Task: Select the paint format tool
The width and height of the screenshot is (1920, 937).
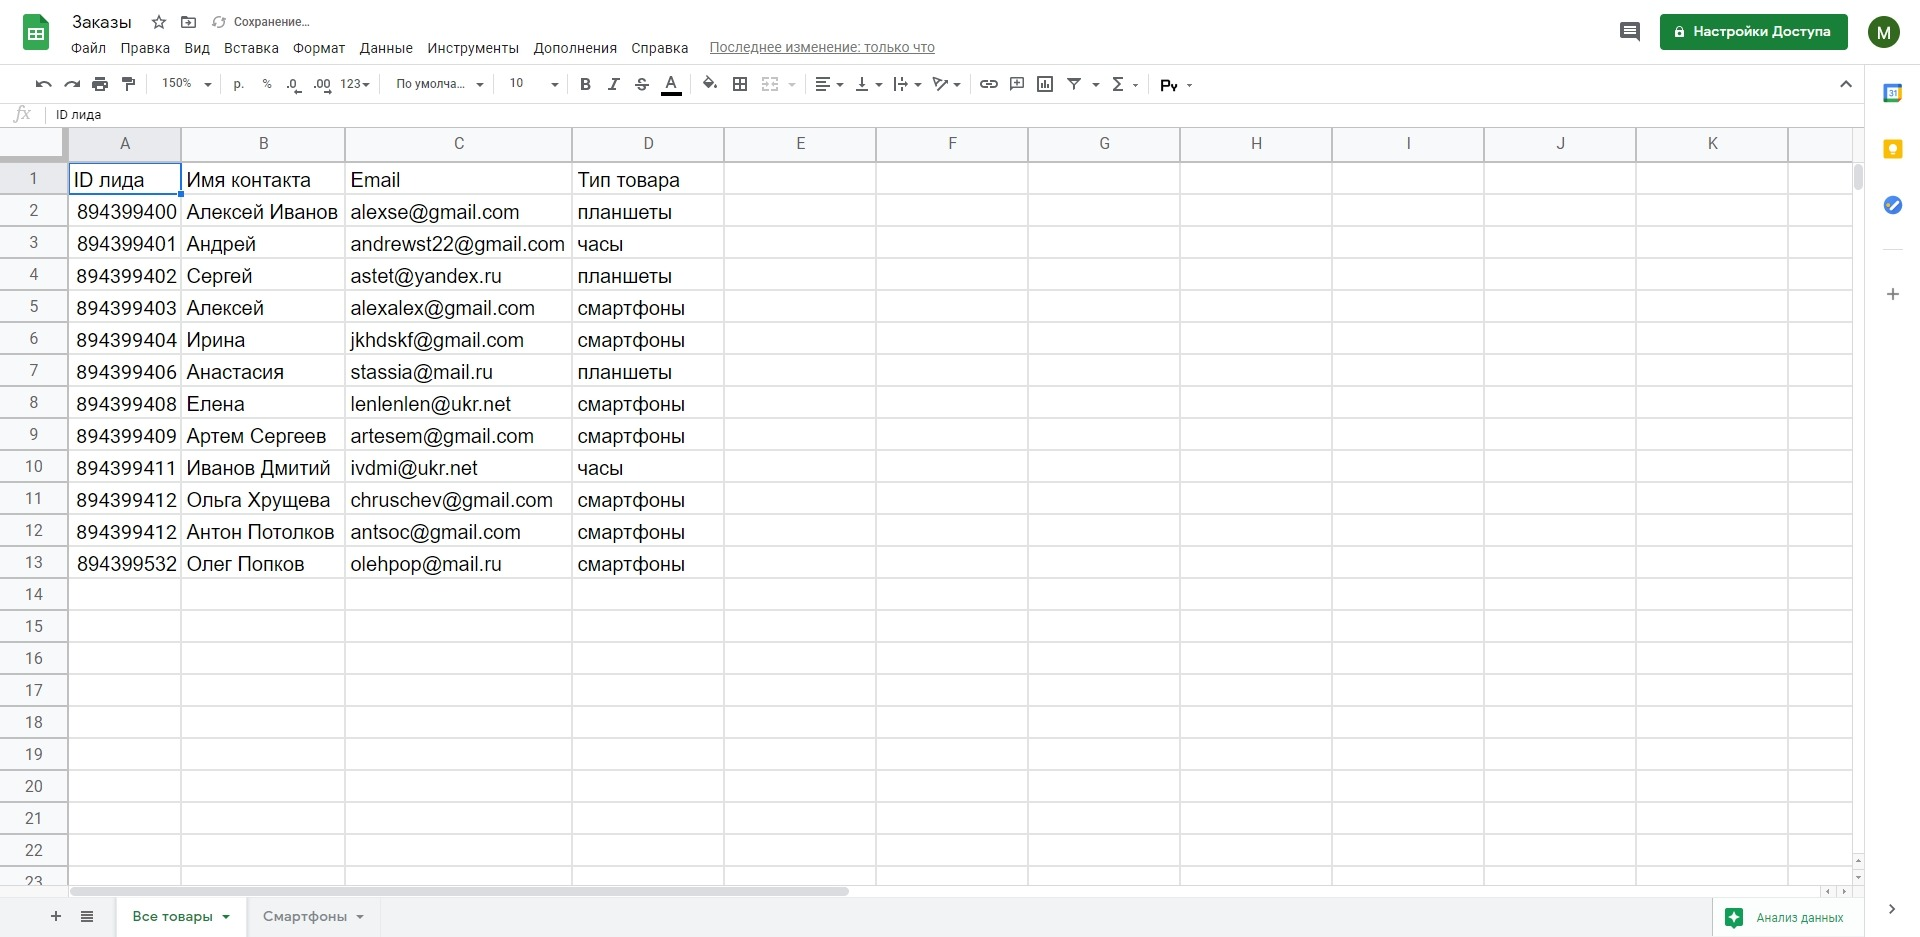Action: point(128,84)
